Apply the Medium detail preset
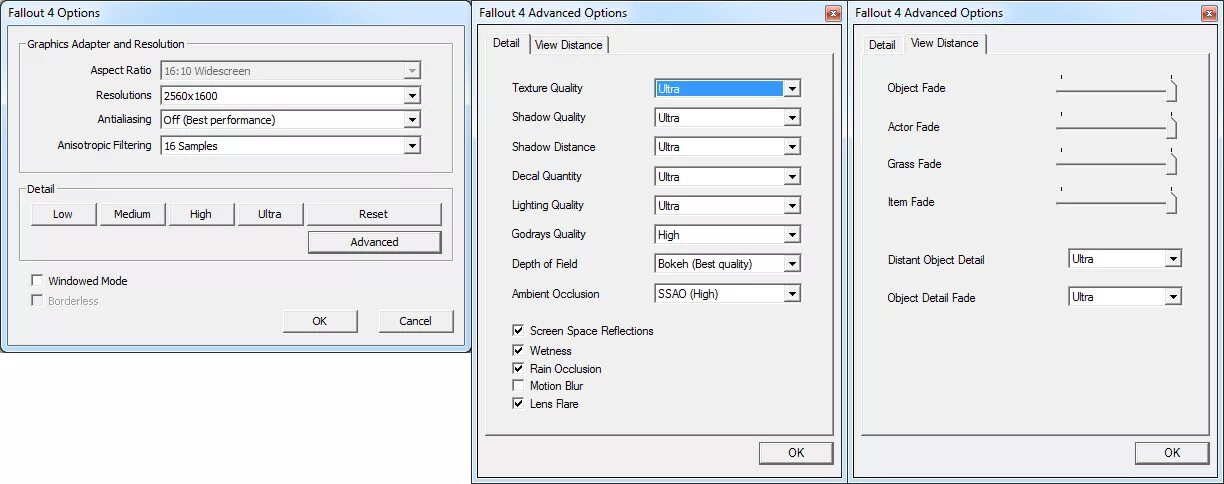This screenshot has width=1224, height=484. click(x=132, y=214)
